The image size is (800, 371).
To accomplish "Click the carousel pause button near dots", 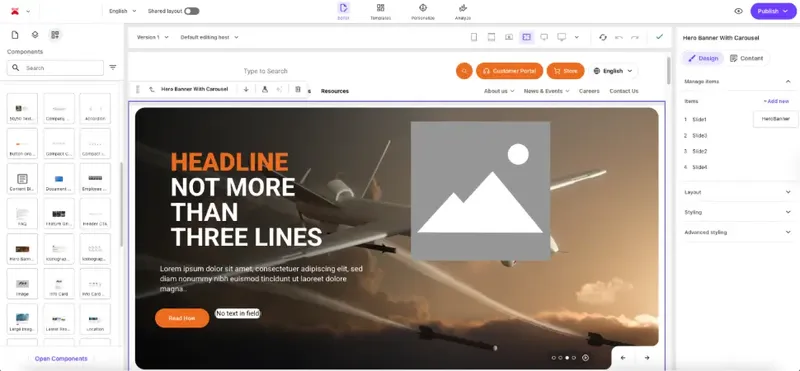I will [585, 358].
